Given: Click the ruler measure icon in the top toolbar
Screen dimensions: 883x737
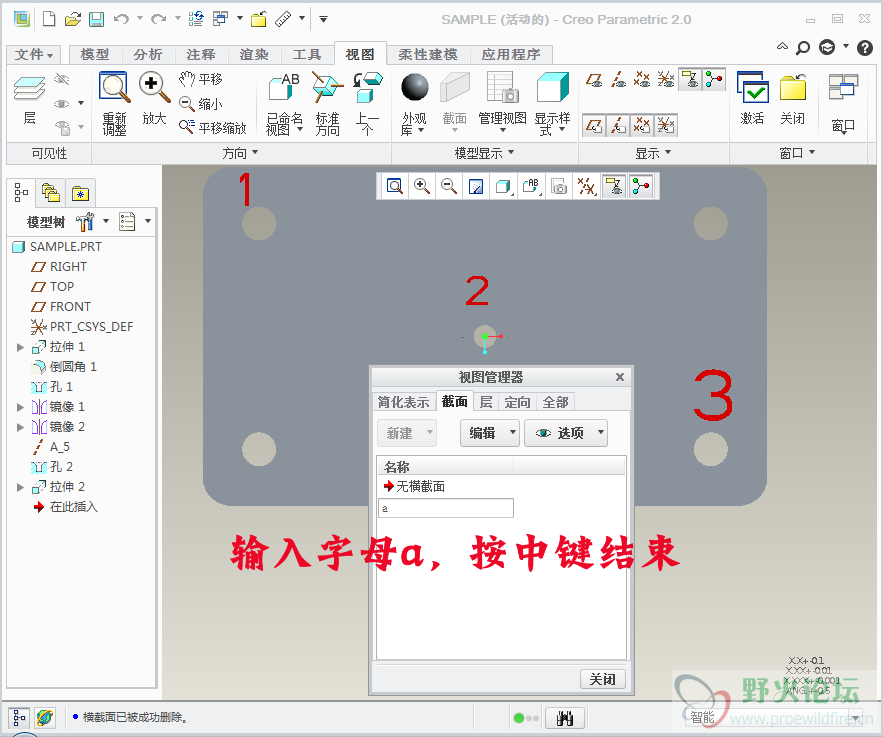Looking at the screenshot, I should pyautogui.click(x=283, y=20).
